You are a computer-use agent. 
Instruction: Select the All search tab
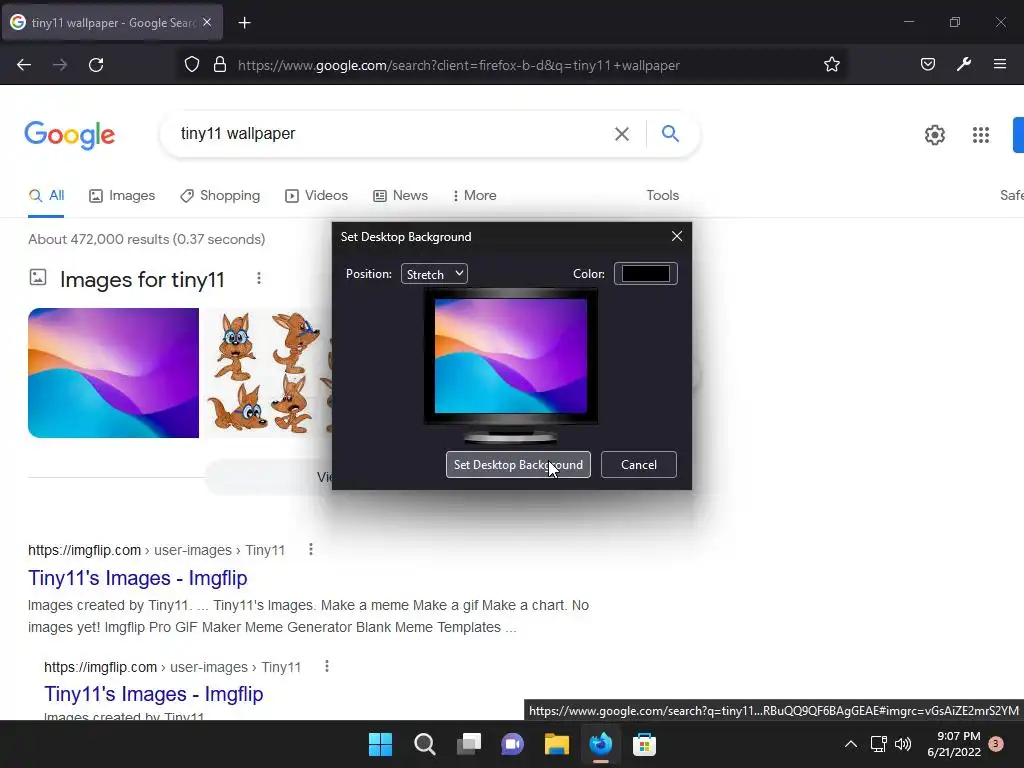47,195
